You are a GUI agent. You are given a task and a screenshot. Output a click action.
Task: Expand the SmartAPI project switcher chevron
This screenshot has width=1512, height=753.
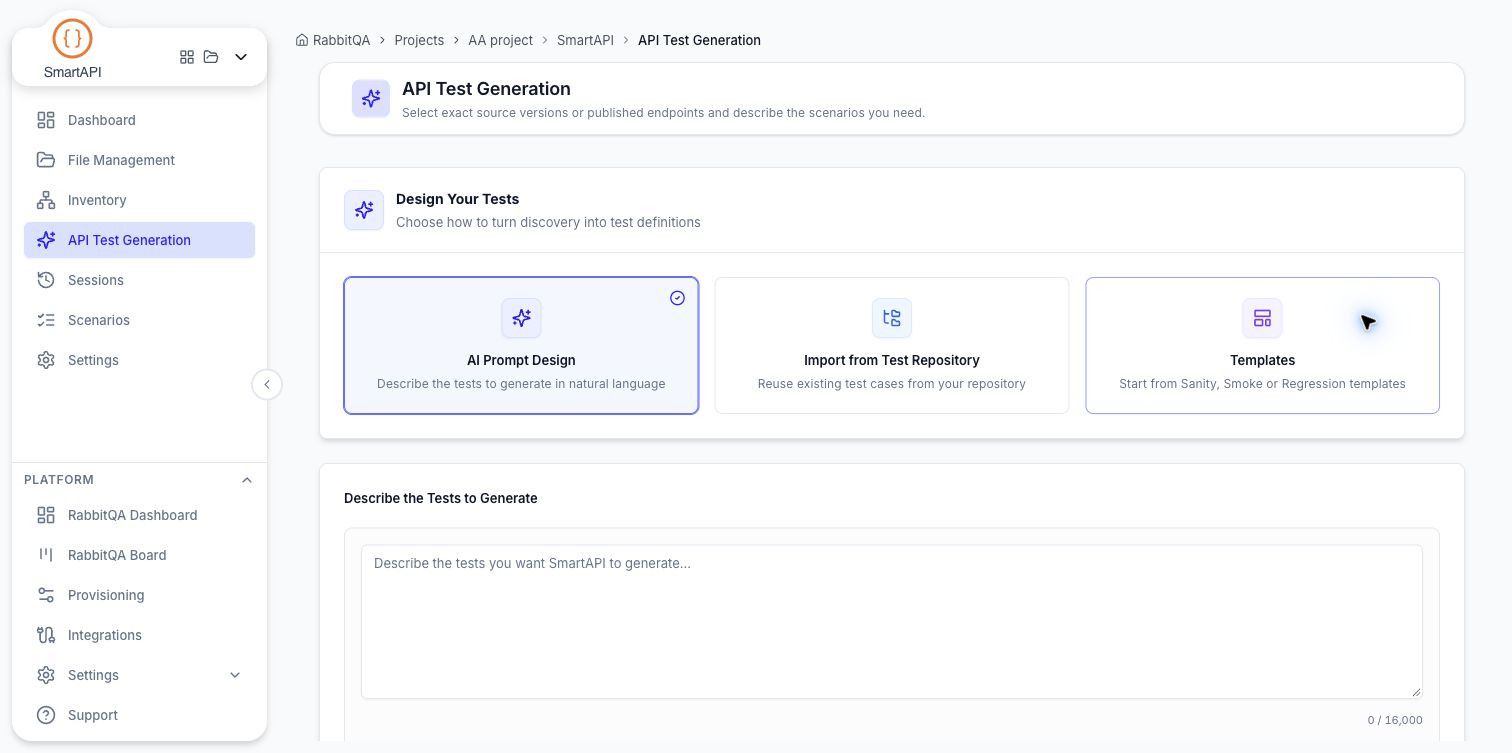[x=241, y=57]
